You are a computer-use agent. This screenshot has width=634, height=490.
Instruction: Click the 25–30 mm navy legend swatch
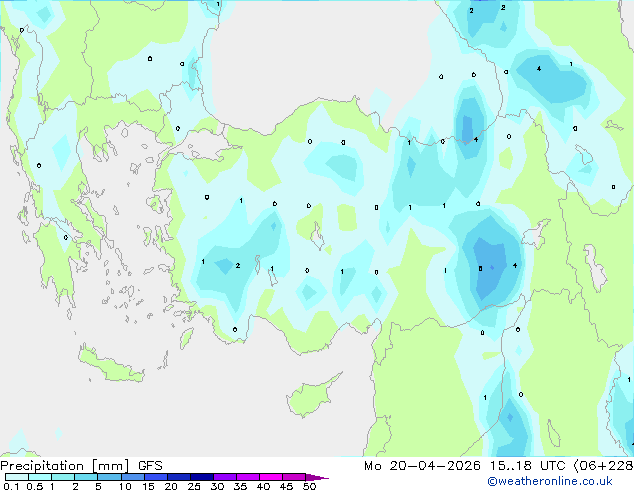(x=202, y=477)
